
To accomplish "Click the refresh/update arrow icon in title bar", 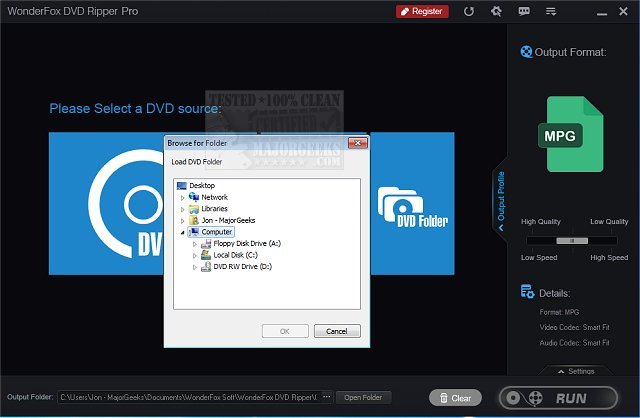I will click(x=469, y=11).
